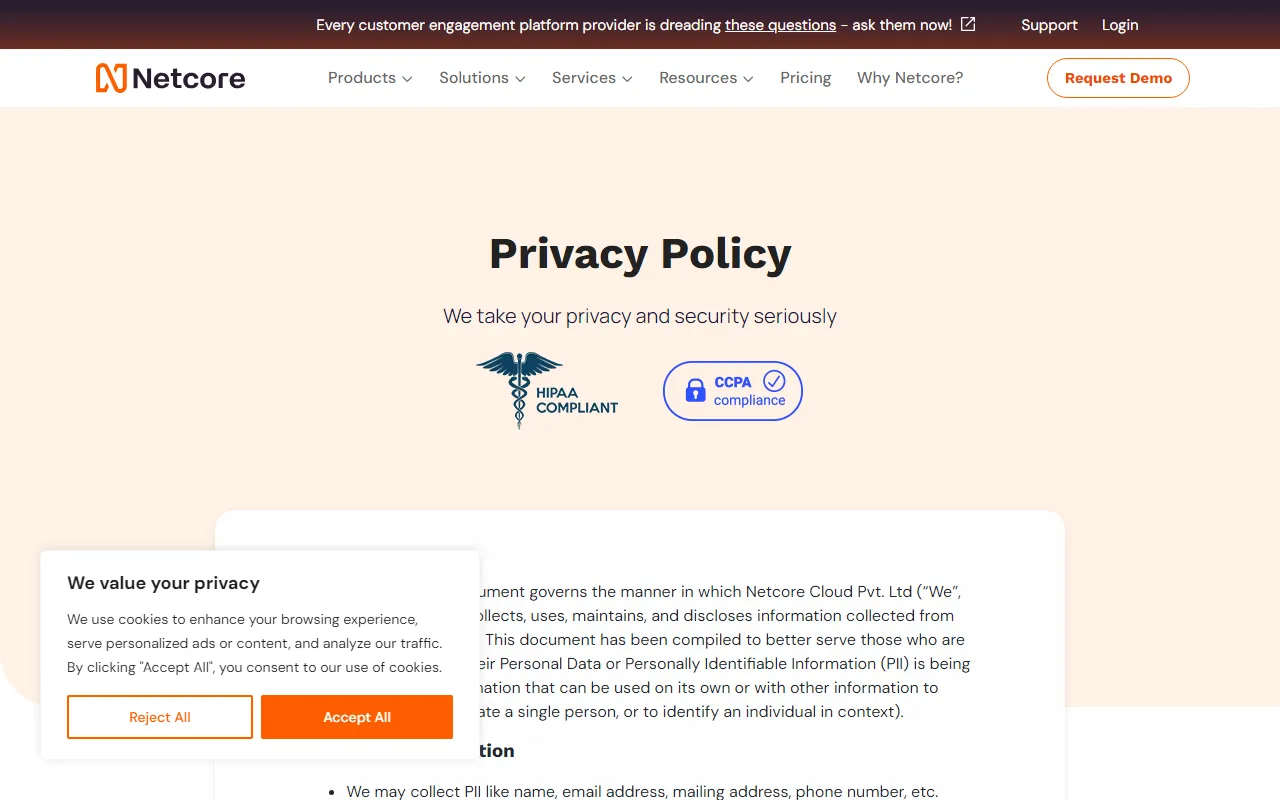
Task: Click the CCPA checkmark circle icon
Action: [774, 381]
